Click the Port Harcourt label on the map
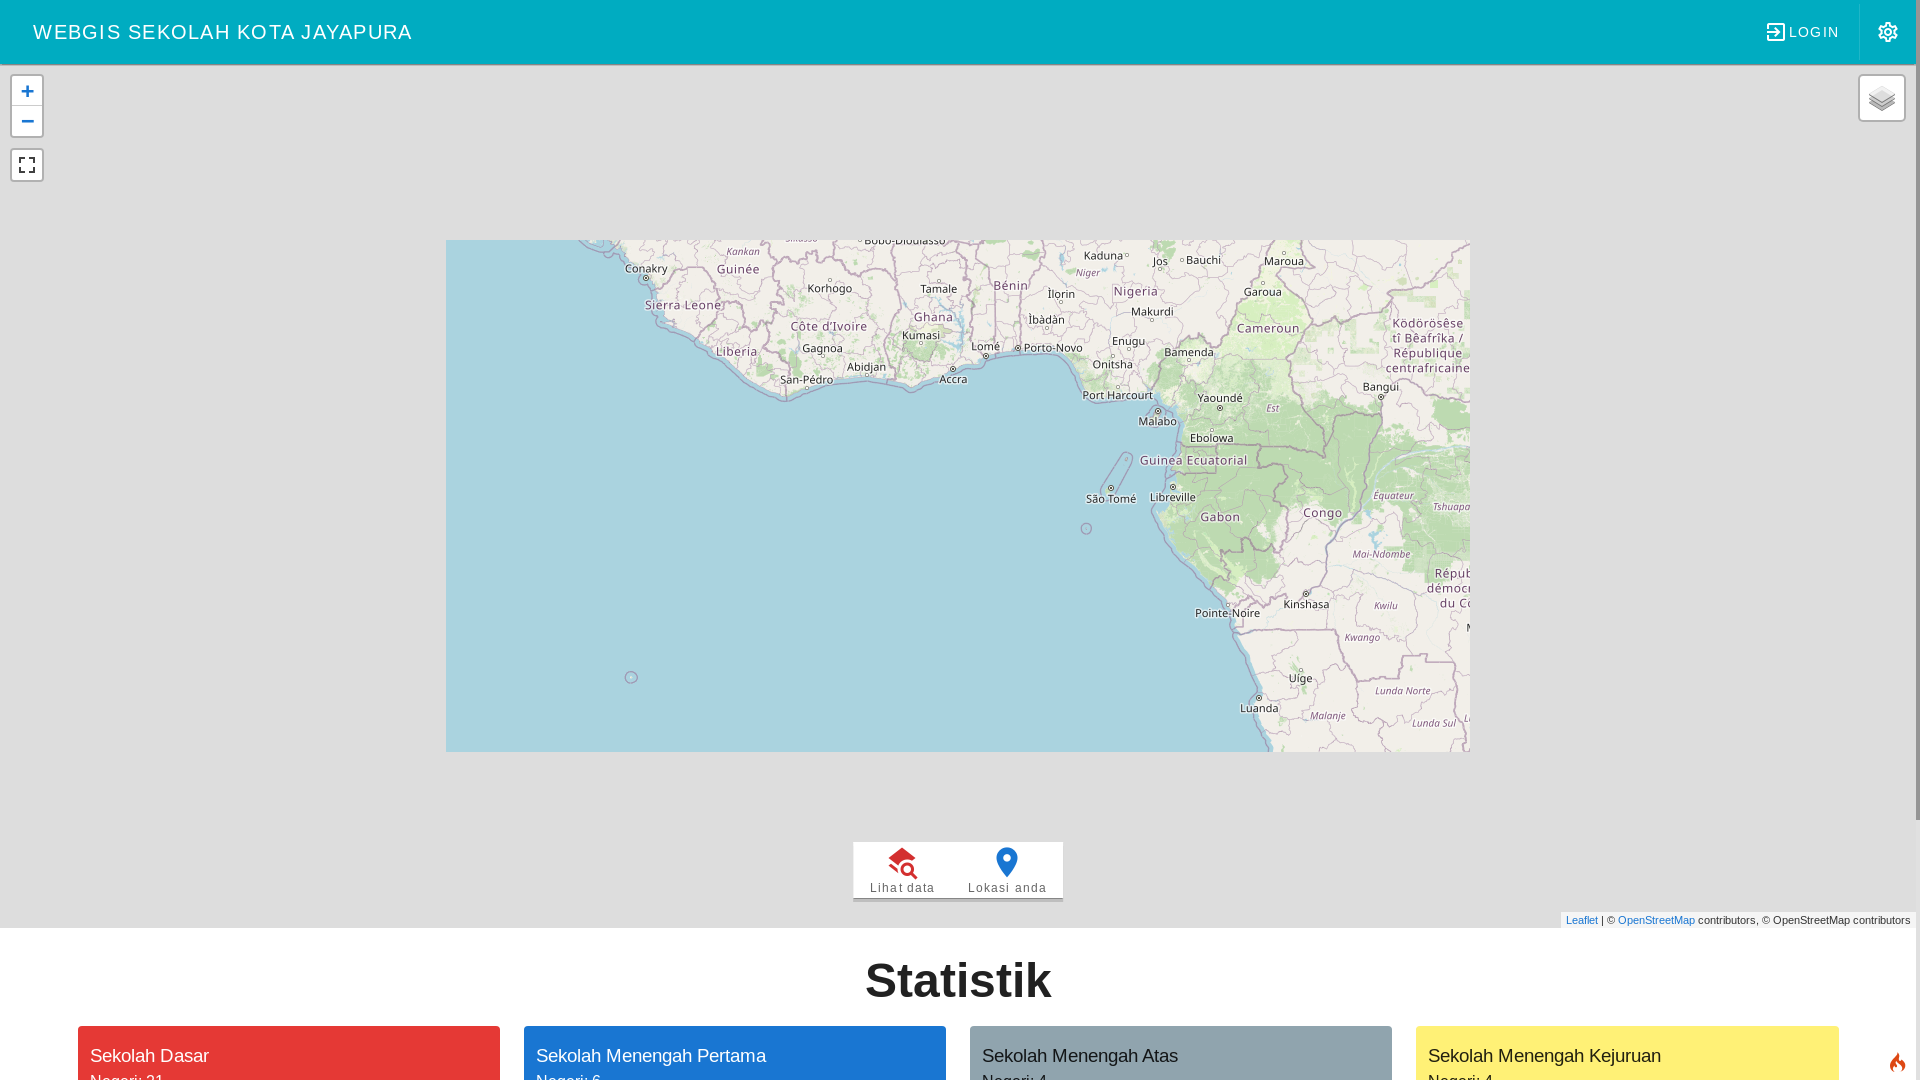The image size is (1920, 1080). [1118, 395]
